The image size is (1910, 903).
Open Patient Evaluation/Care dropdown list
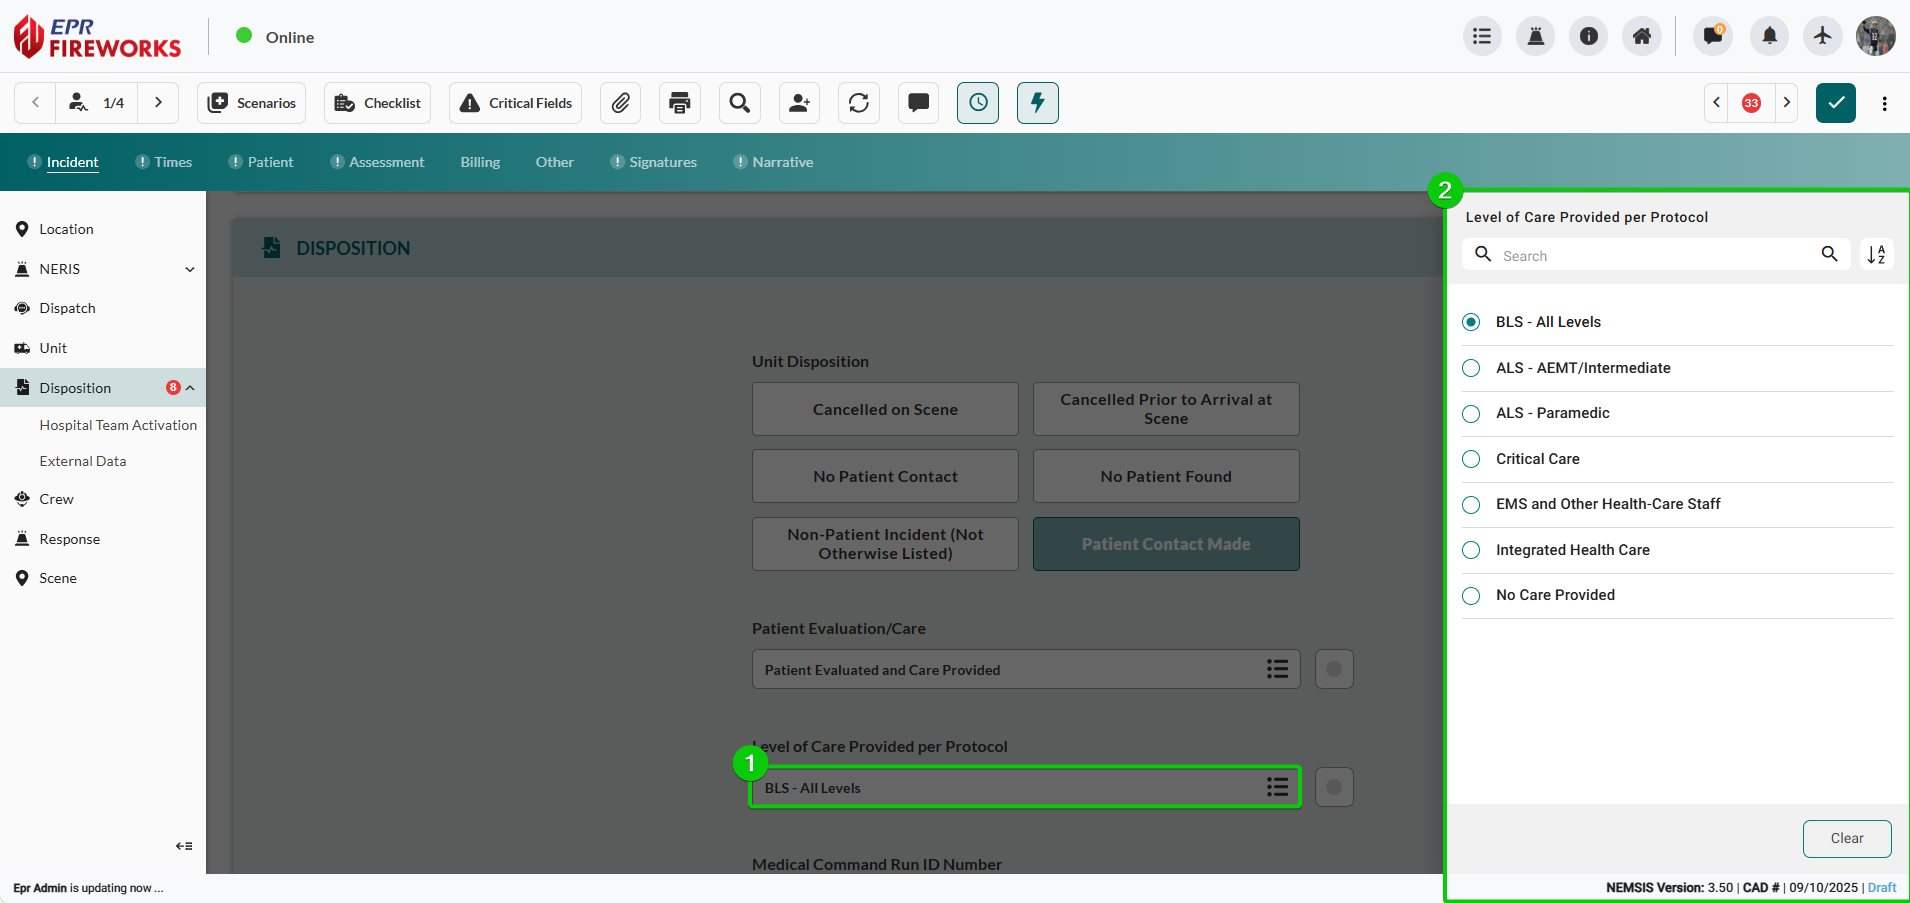click(1276, 670)
